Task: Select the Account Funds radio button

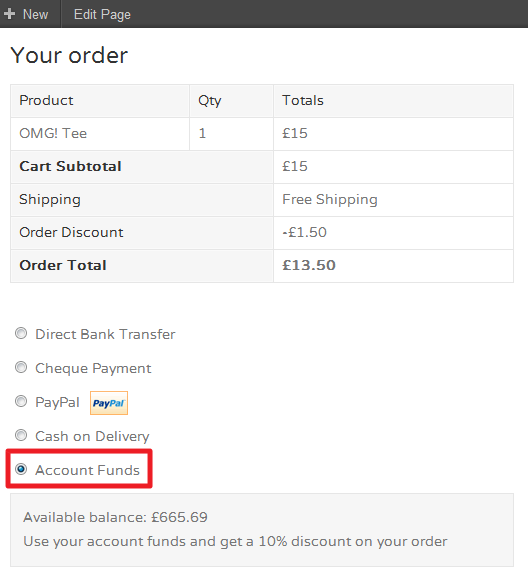Action: pyautogui.click(x=21, y=469)
